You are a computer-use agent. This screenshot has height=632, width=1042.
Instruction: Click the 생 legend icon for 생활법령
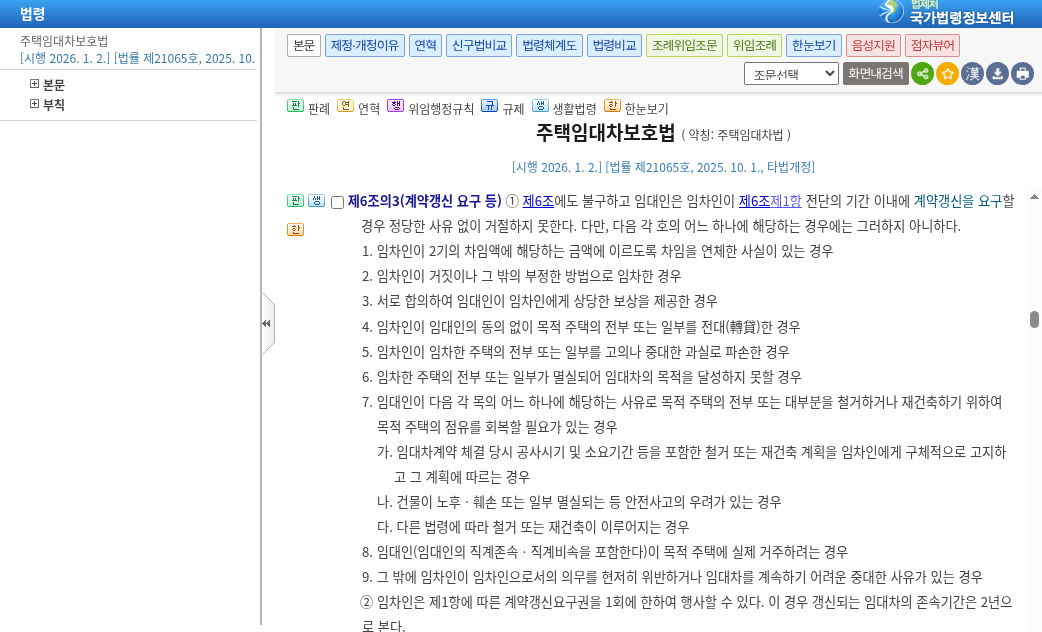tap(540, 106)
